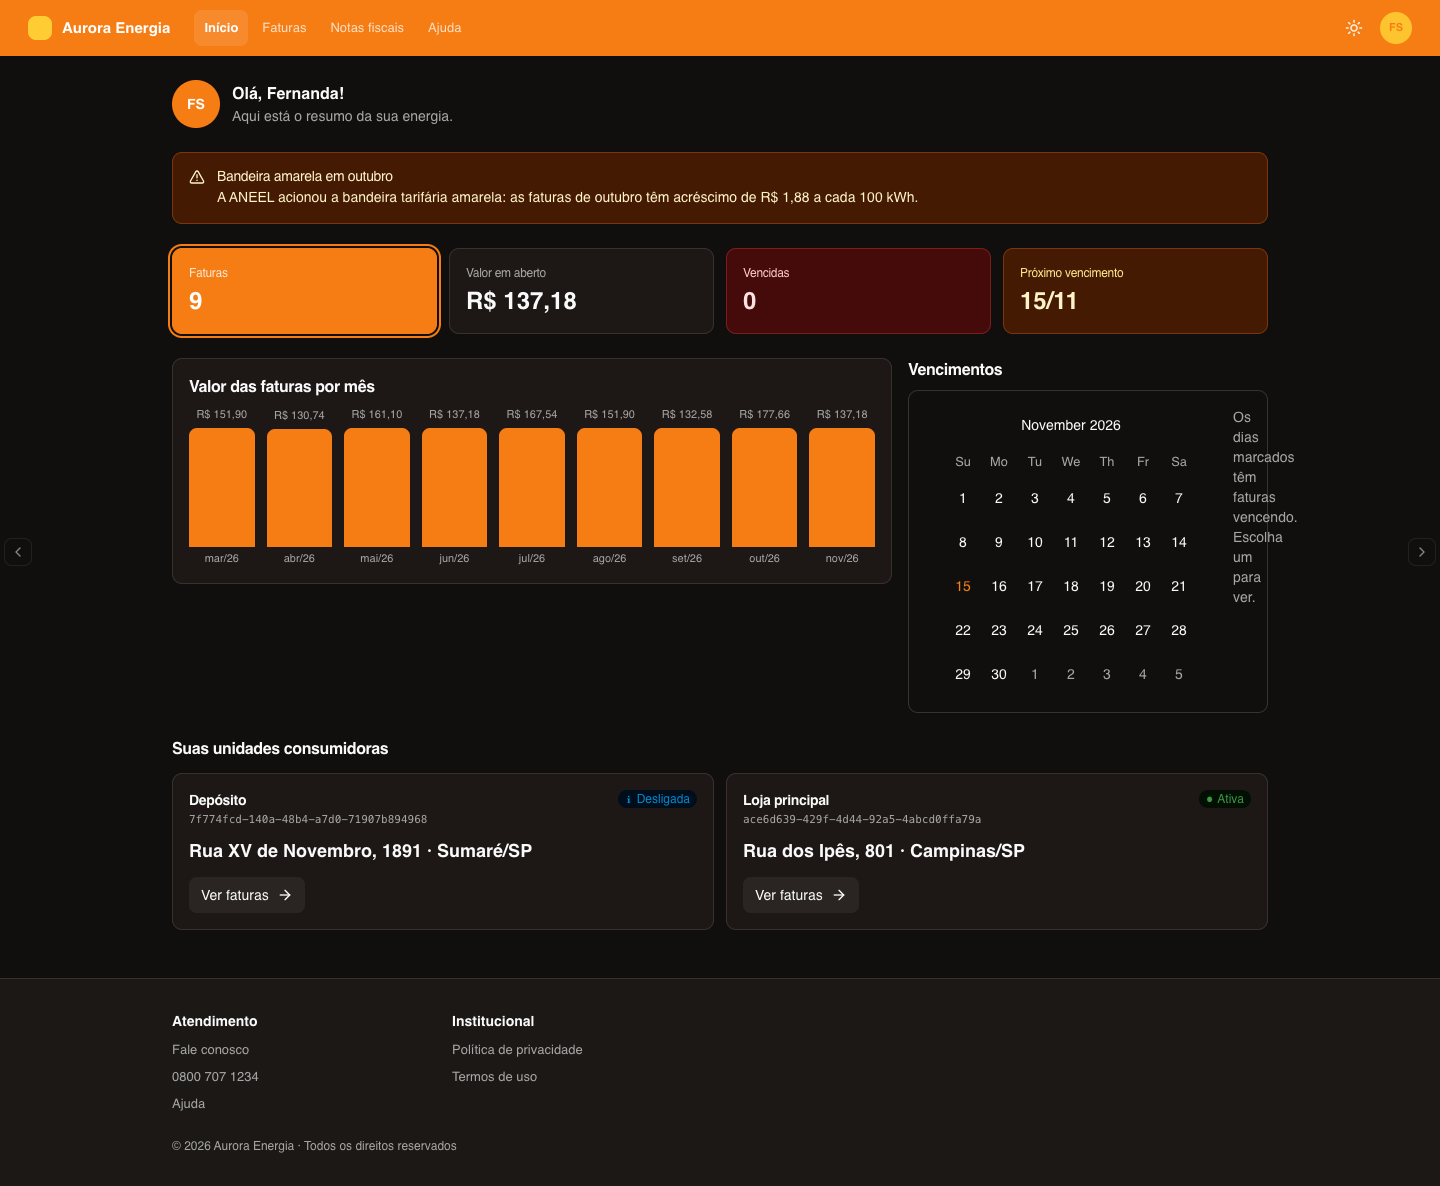This screenshot has width=1440, height=1186.
Task: Click the left carousel chevron arrow
Action: pos(18,552)
